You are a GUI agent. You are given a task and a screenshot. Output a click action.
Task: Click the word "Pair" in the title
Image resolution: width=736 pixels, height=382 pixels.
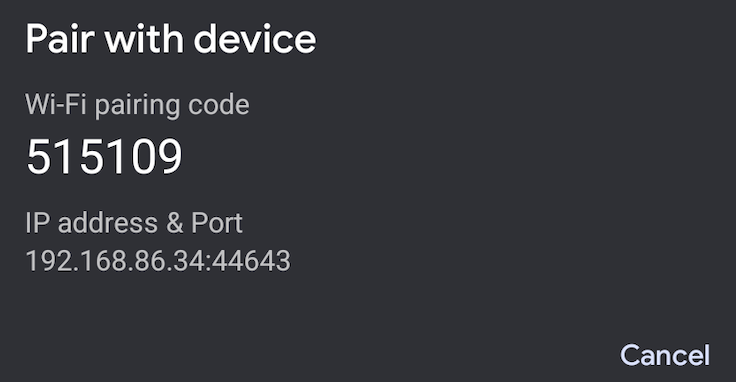60,39
